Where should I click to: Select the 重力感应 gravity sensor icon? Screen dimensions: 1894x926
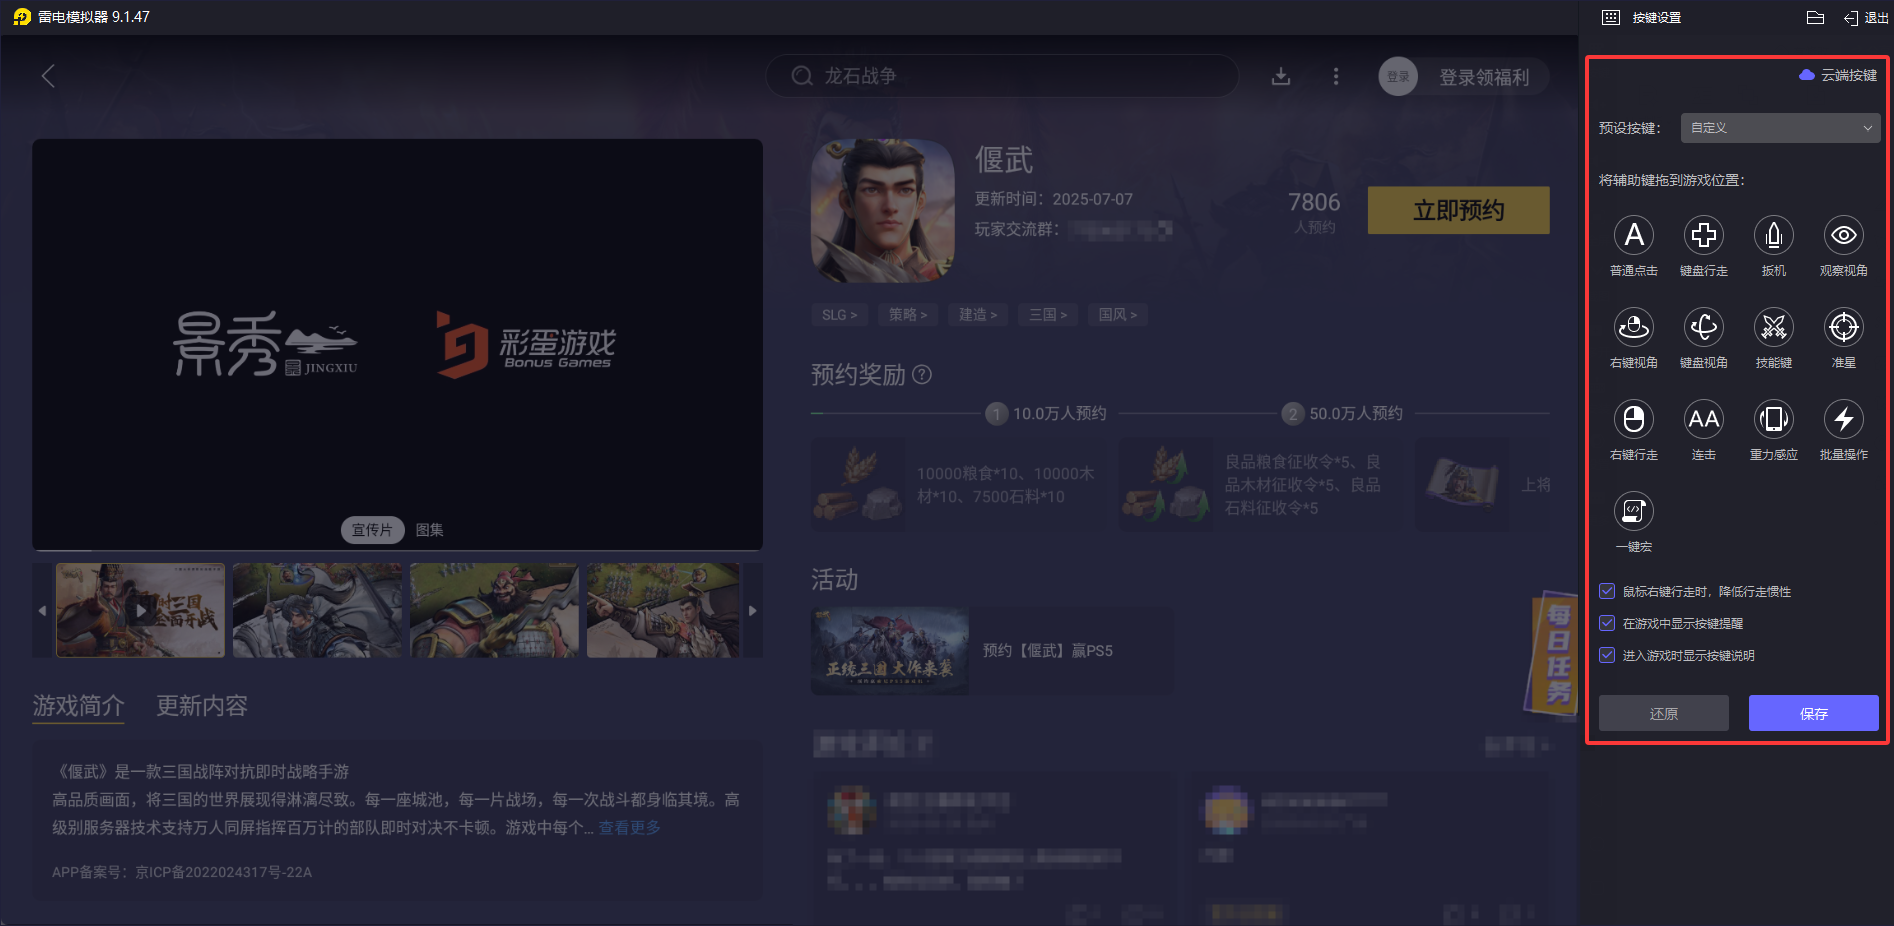[1773, 420]
